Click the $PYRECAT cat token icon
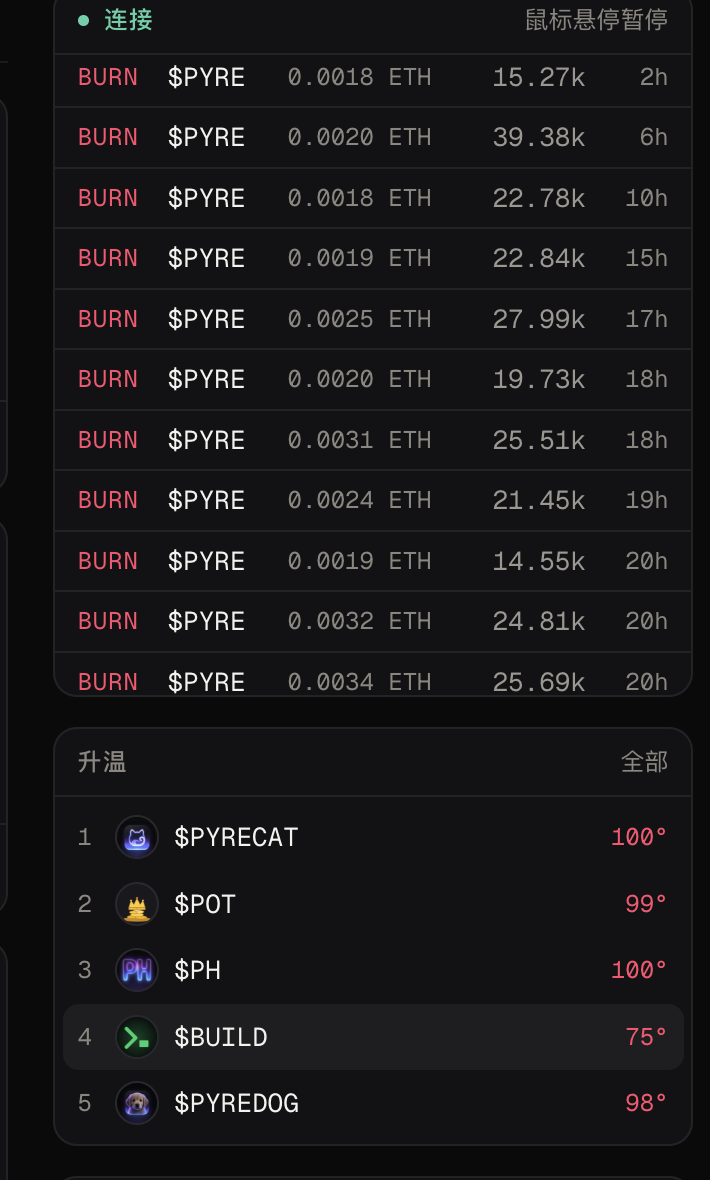The width and height of the screenshot is (710, 1180). coord(137,837)
